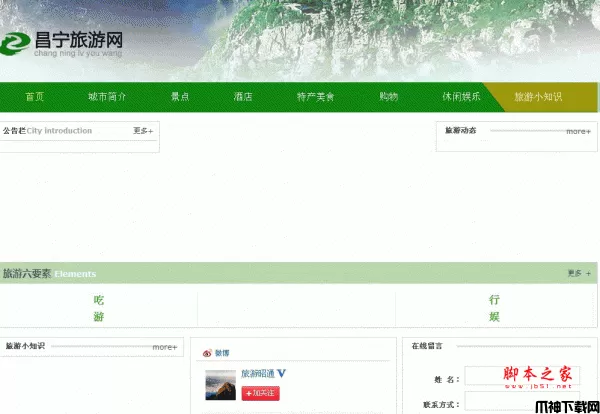600x414 pixels.
Task: Click the 姓名 input field
Action: click(522, 376)
